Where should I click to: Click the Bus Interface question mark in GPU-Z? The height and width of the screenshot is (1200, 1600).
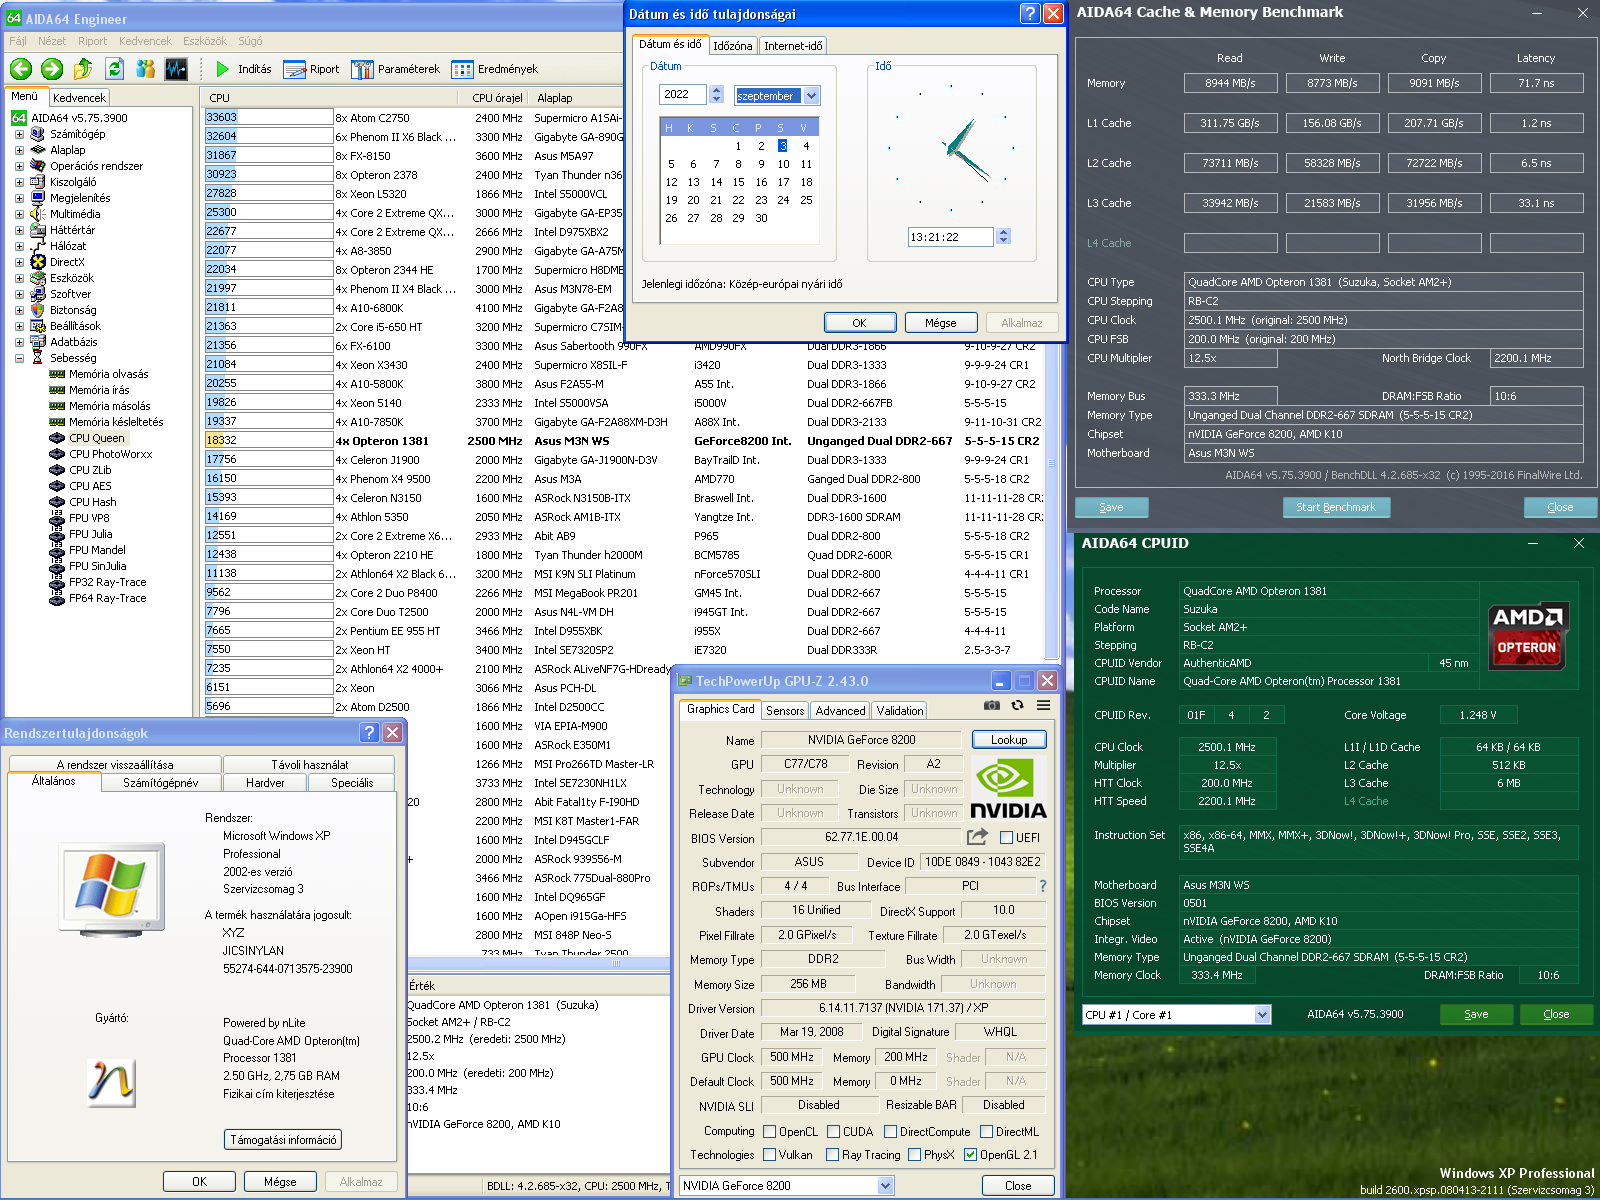(x=1043, y=886)
